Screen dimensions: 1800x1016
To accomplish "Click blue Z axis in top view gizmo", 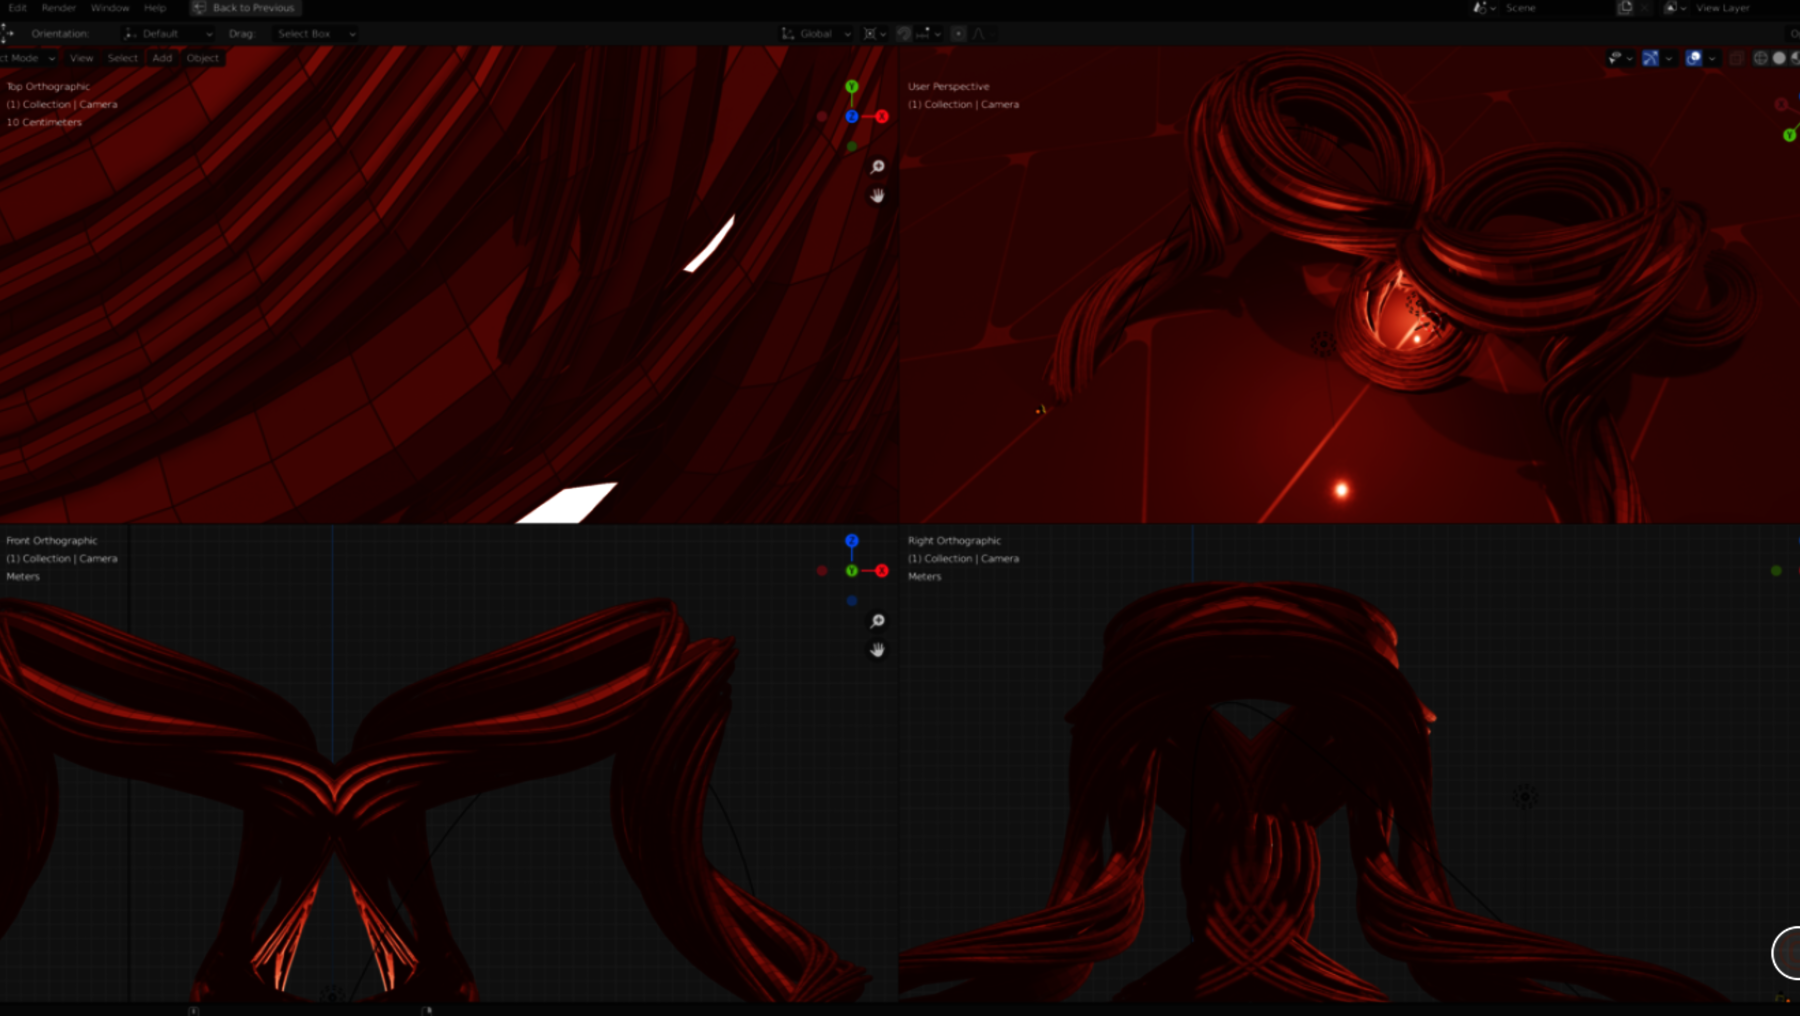I will point(852,117).
